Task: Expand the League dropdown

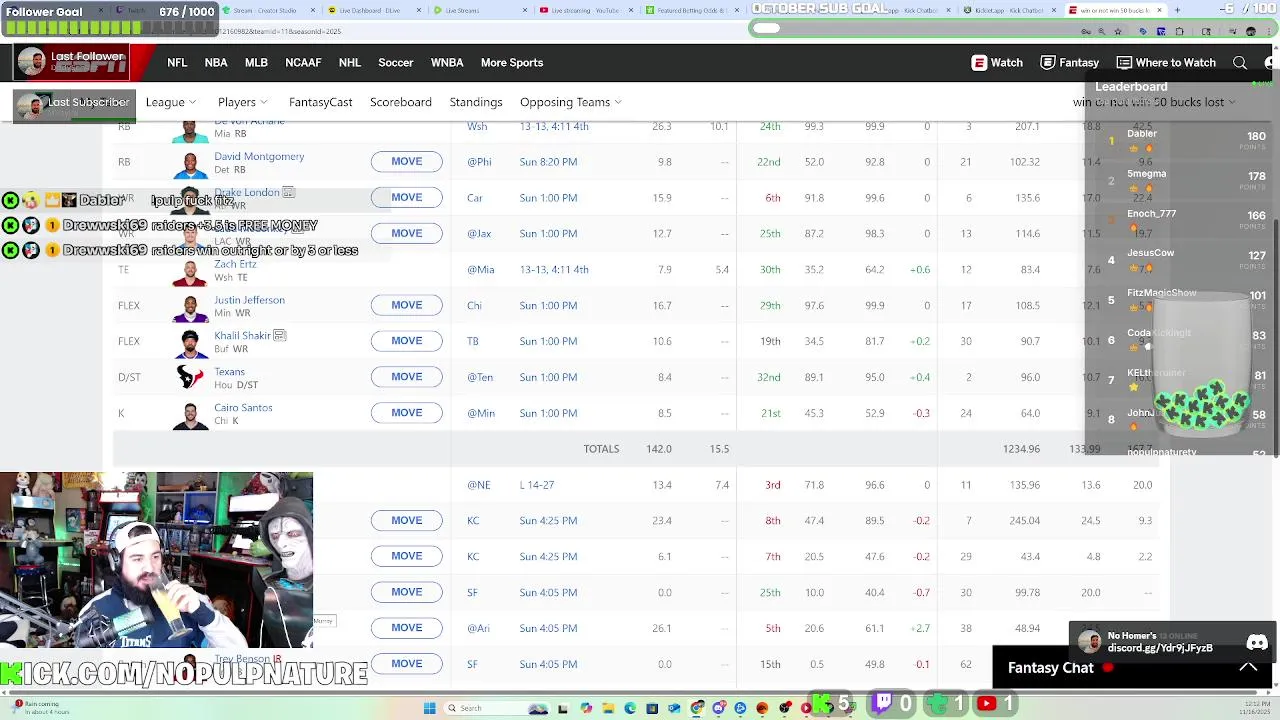Action: [x=170, y=102]
